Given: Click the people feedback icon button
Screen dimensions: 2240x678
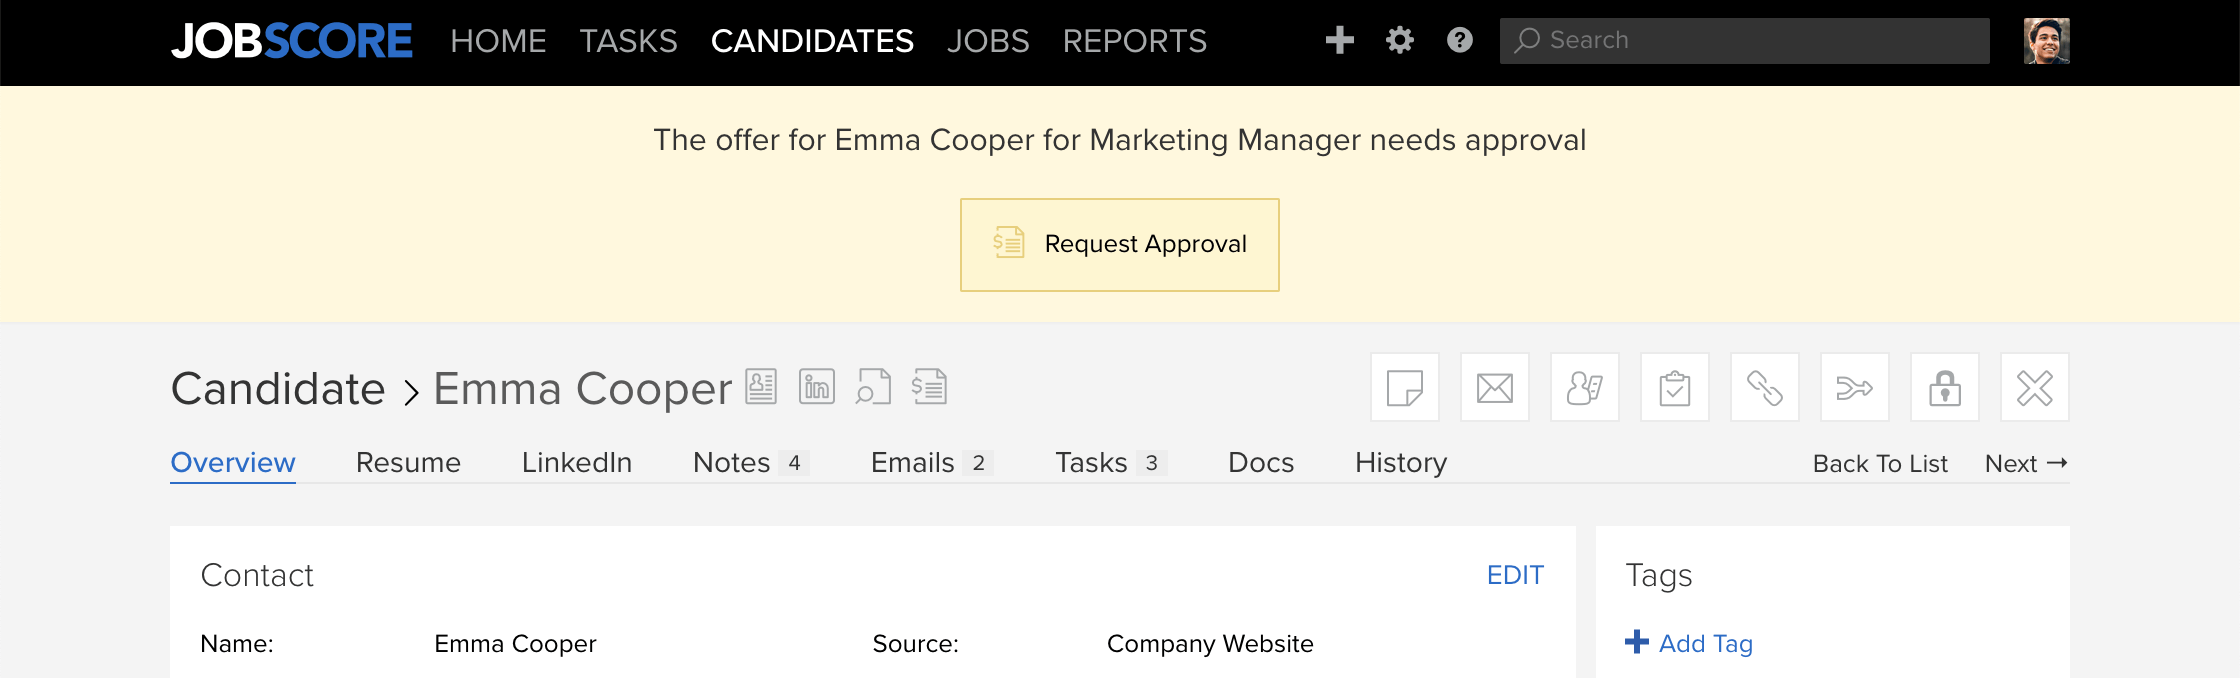Looking at the screenshot, I should pyautogui.click(x=1585, y=387).
